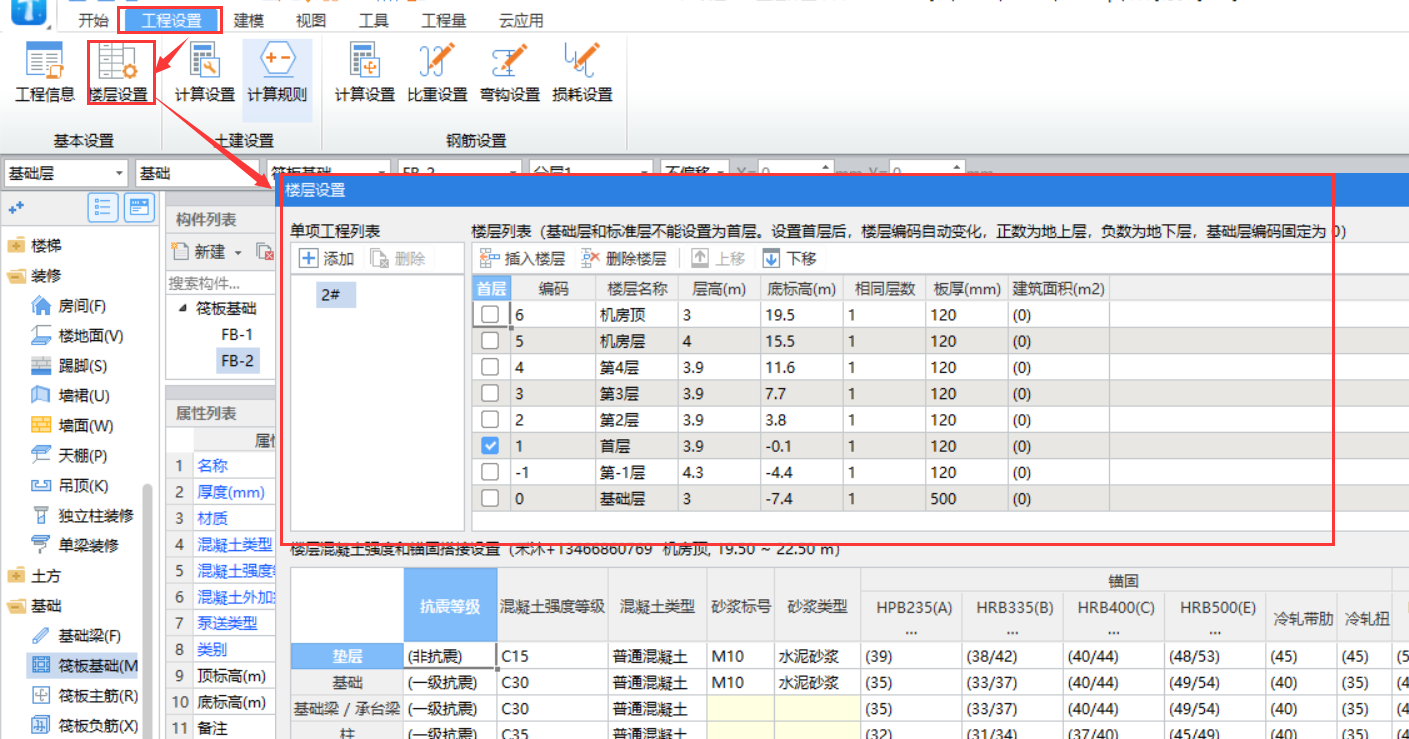1409x739 pixels.
Task: Click 混凝土类型 property link
Action: pos(235,545)
